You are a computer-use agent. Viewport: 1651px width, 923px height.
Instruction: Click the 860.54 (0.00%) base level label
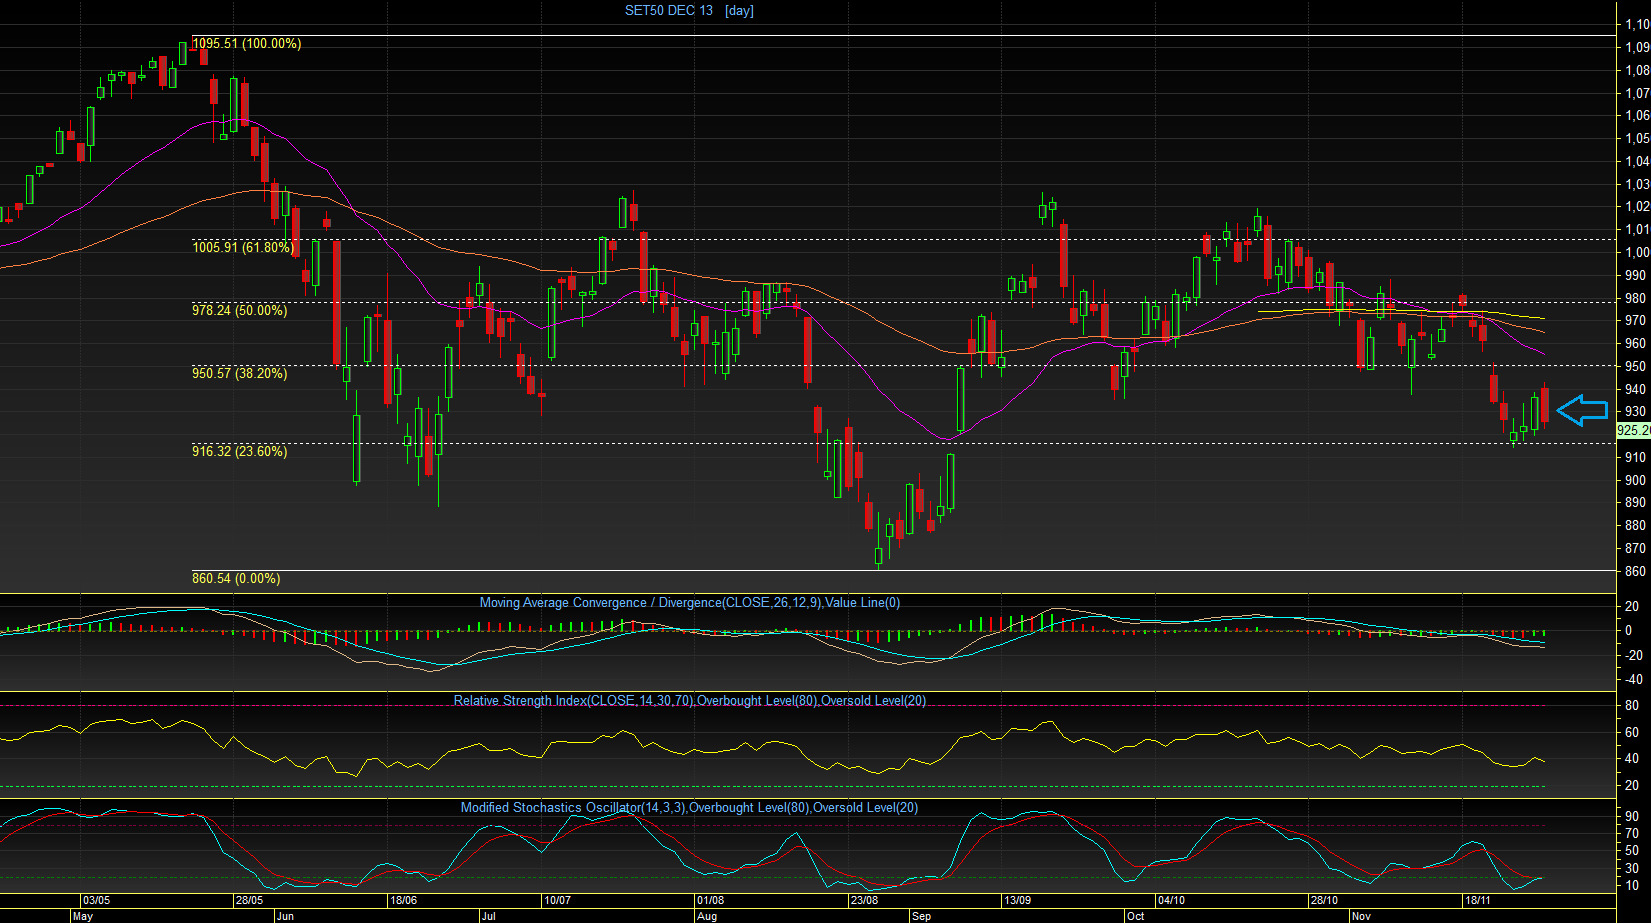236,579
